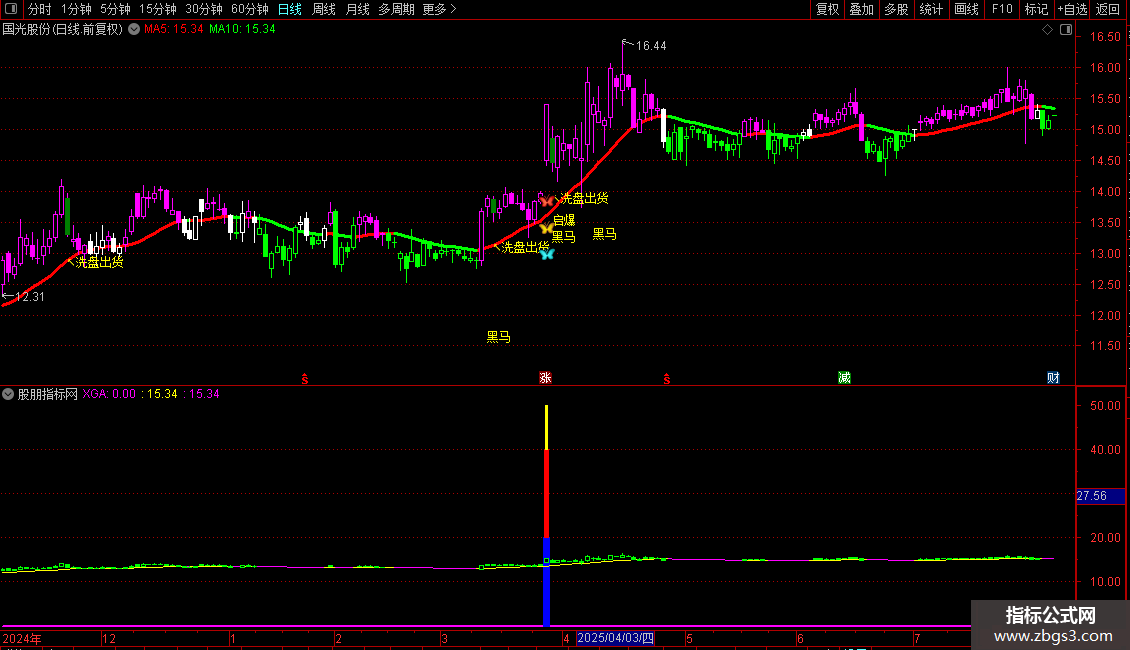Open the round dropdown icon before 股朋指标网
Viewport: 1130px width, 650px height.
[x=8, y=394]
